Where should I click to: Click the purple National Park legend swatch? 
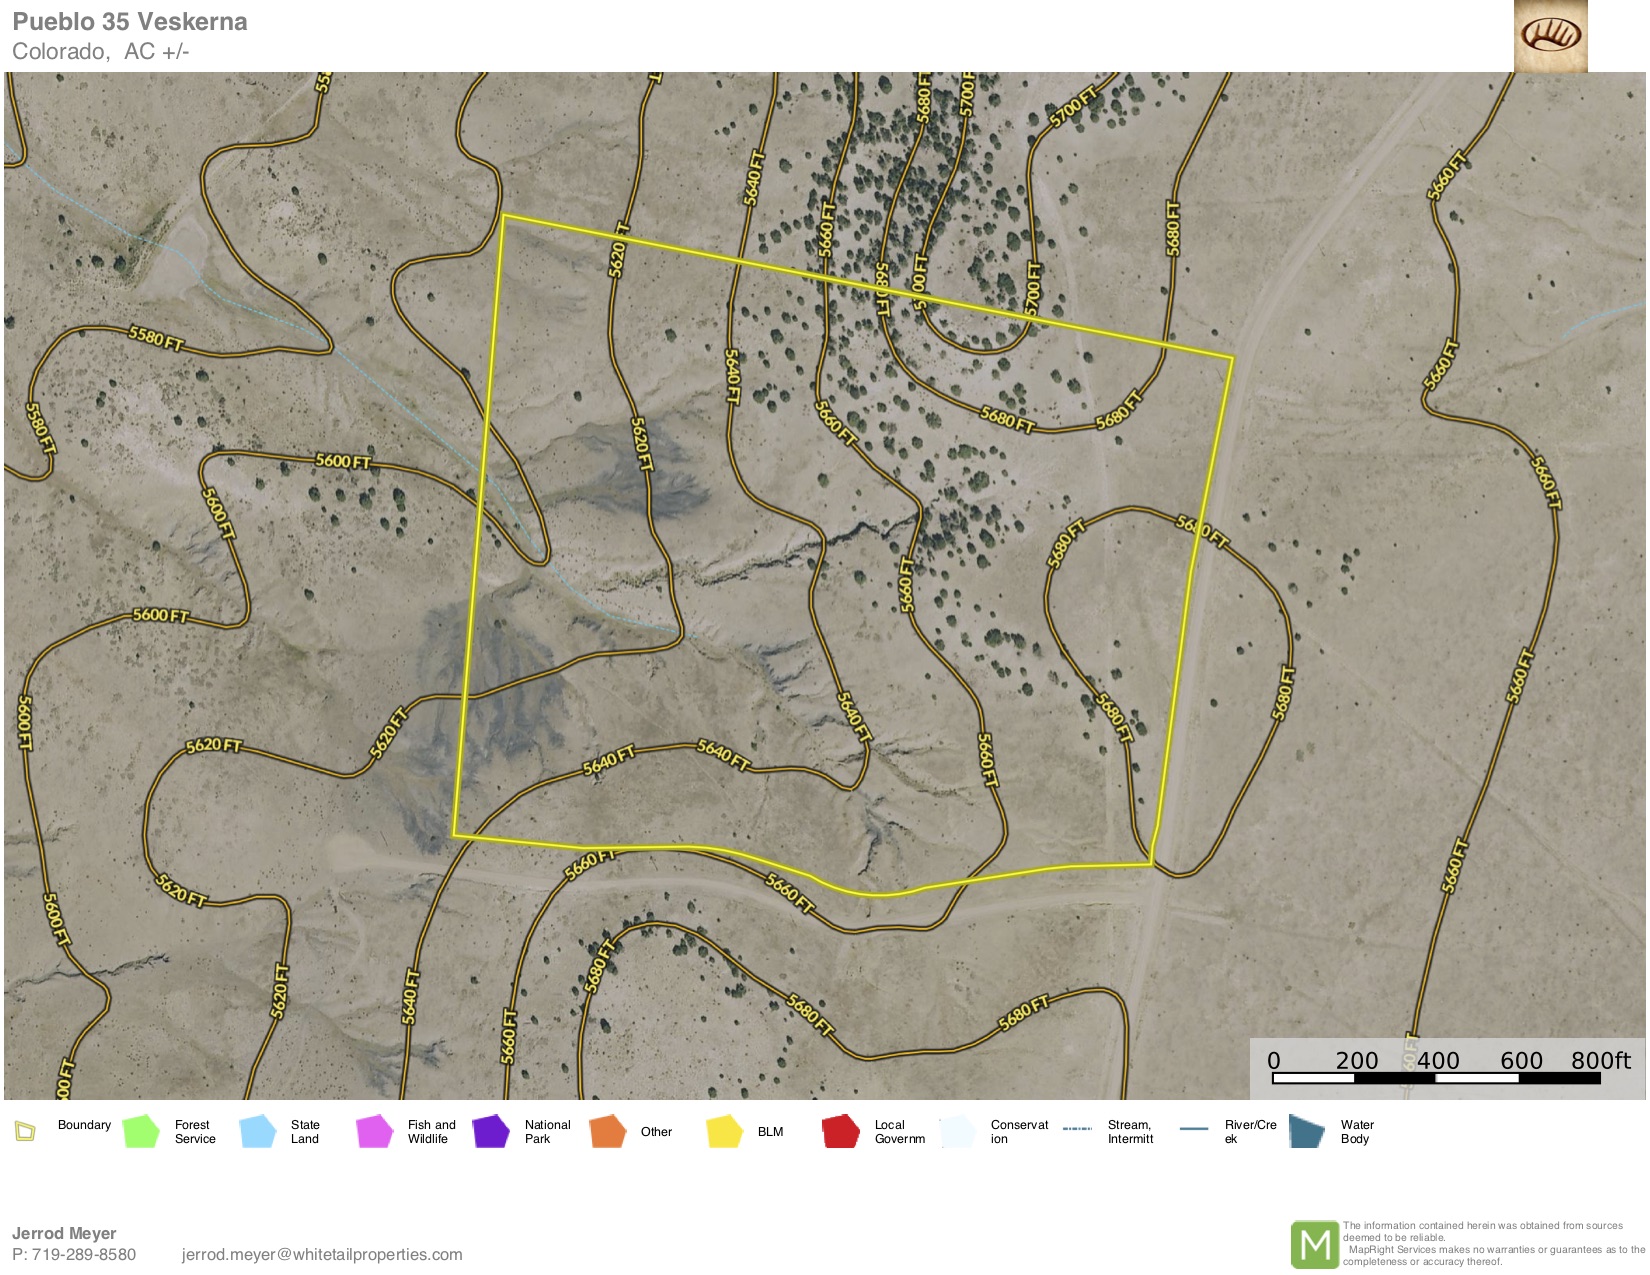491,1131
